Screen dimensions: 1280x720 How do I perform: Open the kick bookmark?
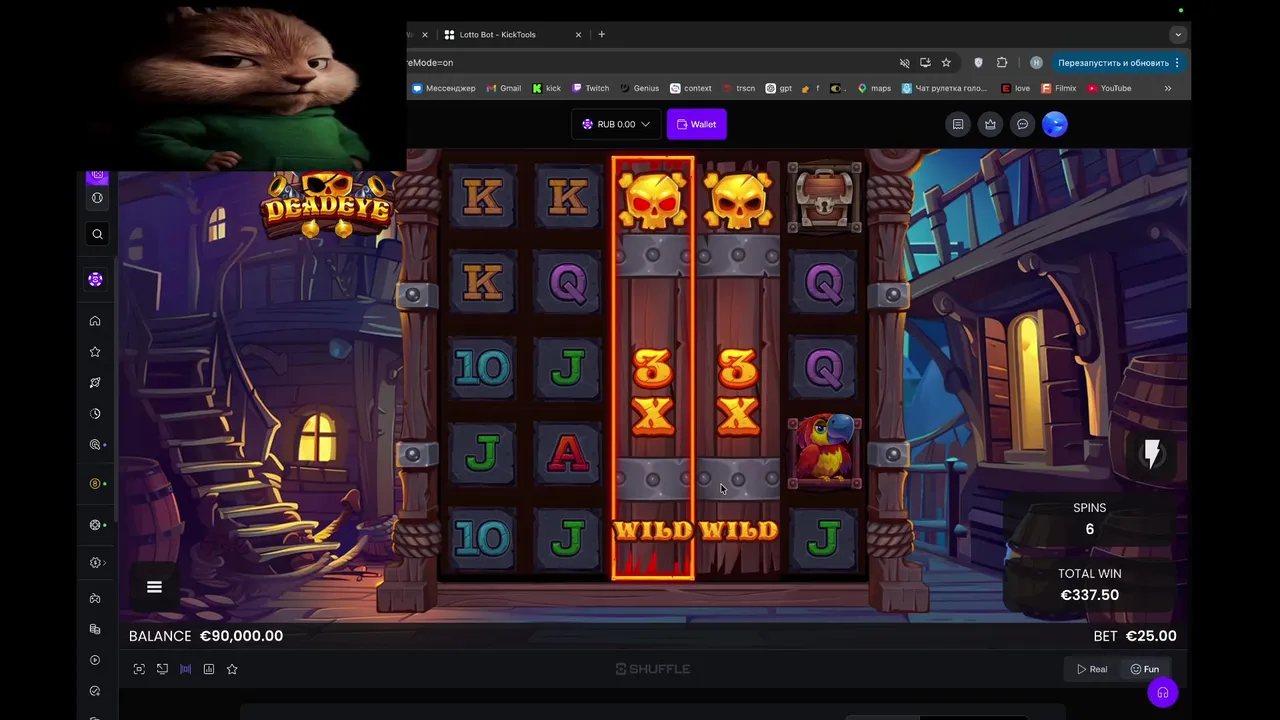[547, 88]
